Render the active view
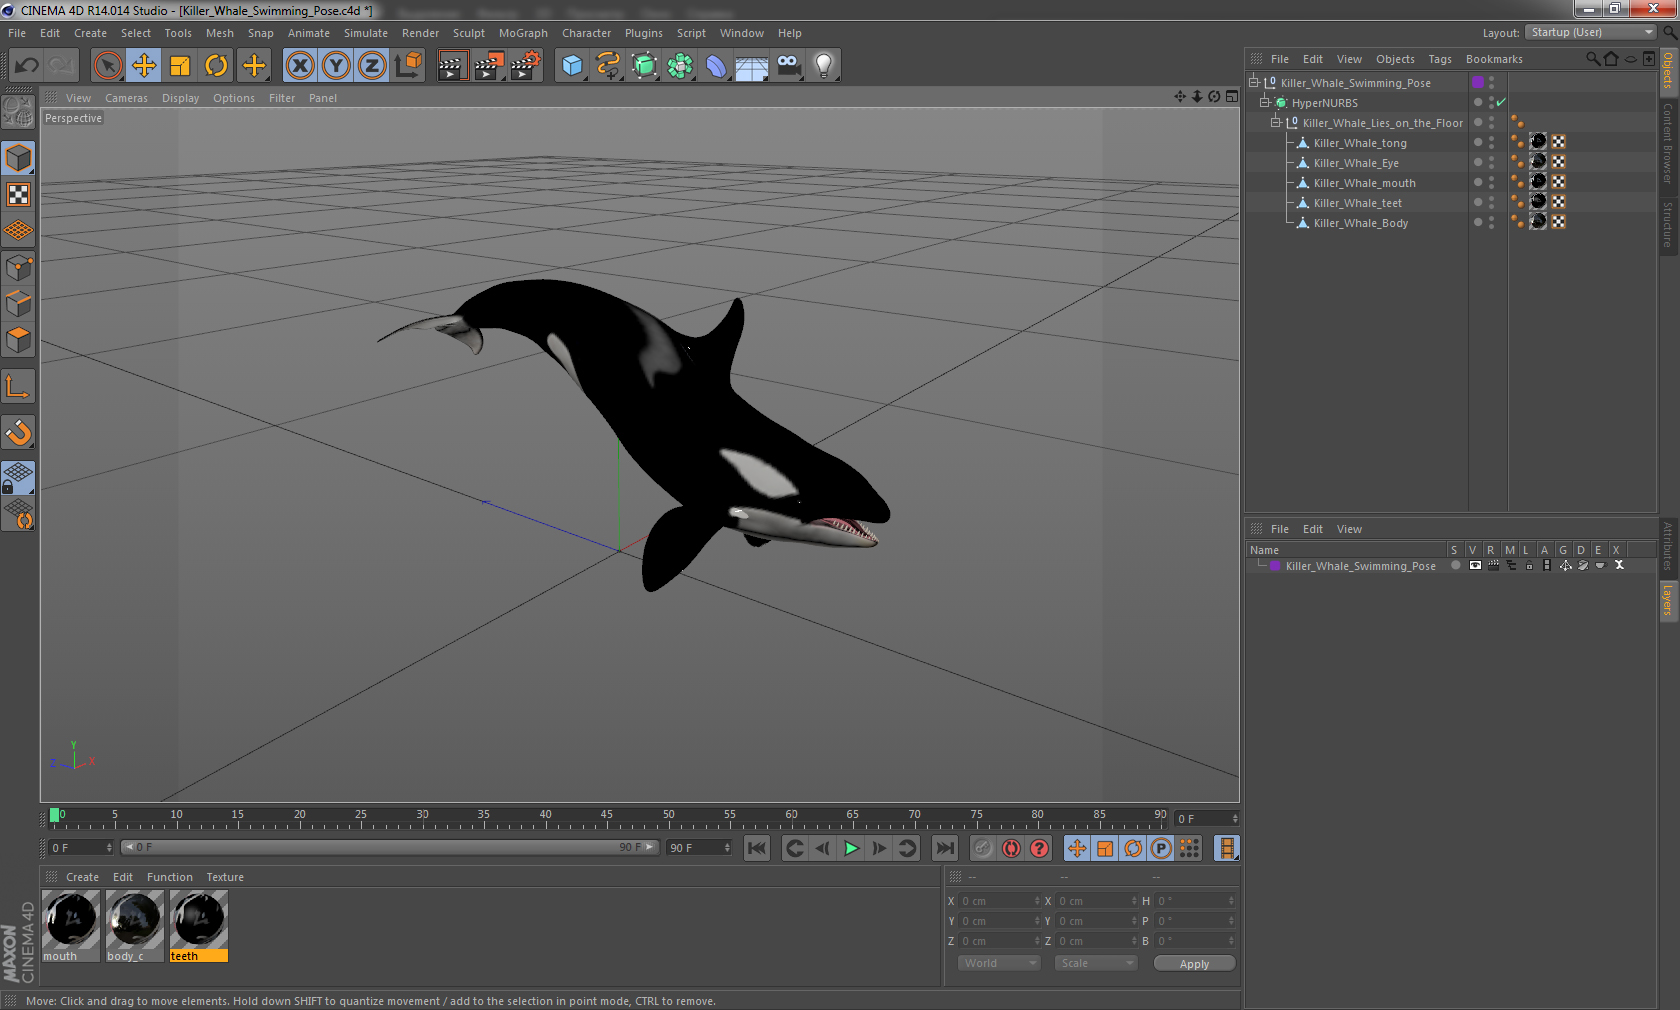Screen dimensions: 1680x1010 tap(452, 66)
